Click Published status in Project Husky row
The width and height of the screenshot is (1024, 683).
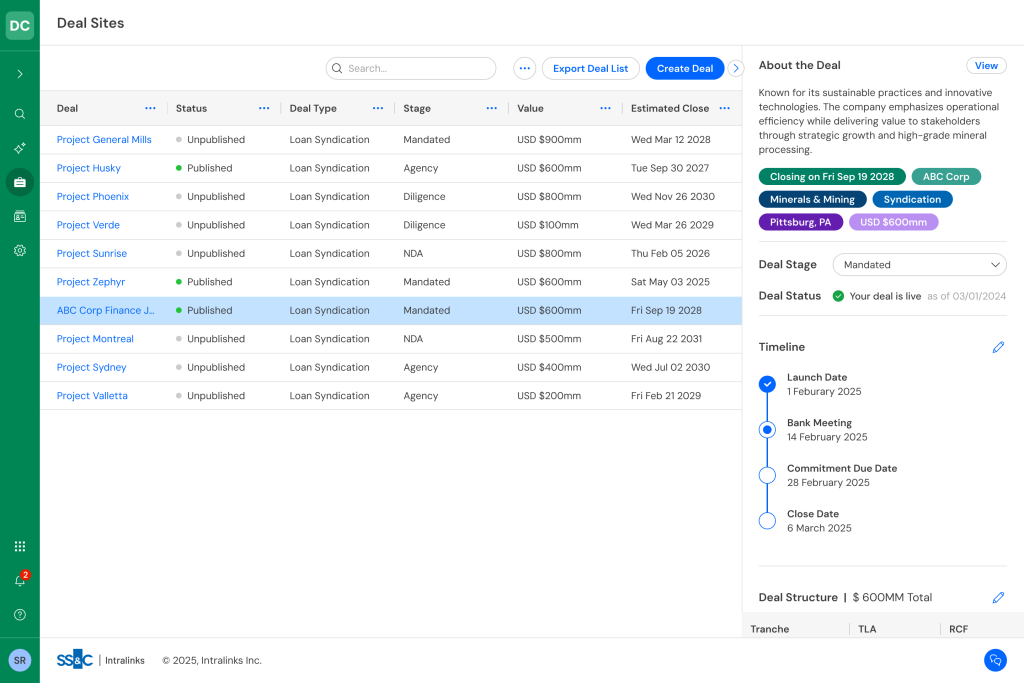204,168
